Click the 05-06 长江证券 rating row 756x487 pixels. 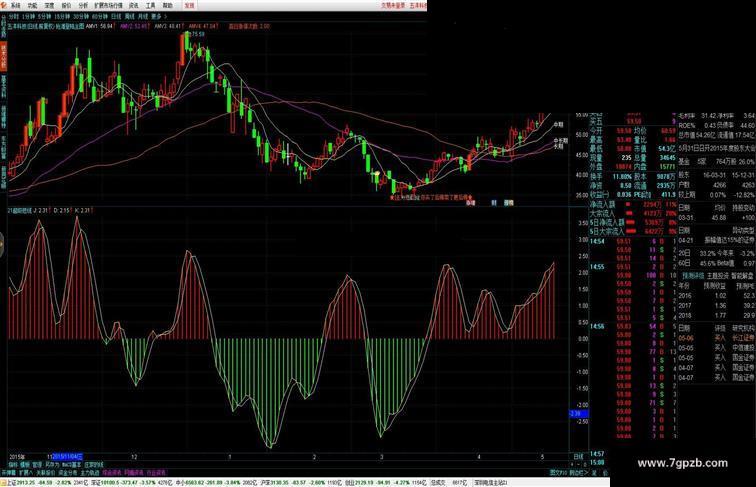(716, 338)
